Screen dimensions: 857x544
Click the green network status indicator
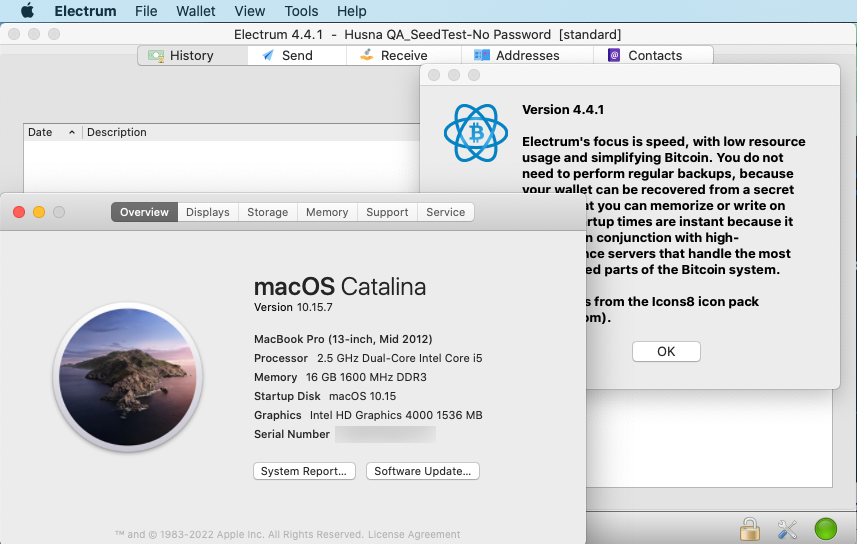click(x=825, y=529)
